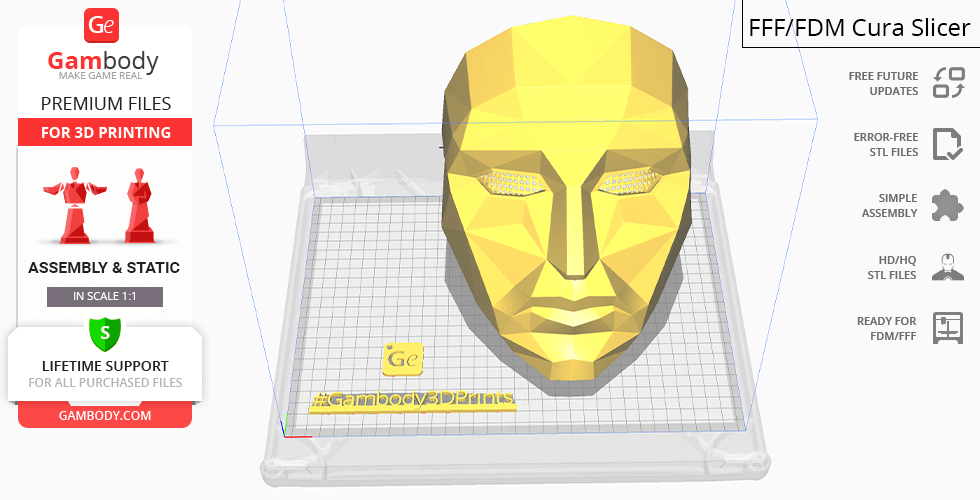This screenshot has width=980, height=500.
Task: Click the PREMIUM FILES heading
Action: coord(106,103)
